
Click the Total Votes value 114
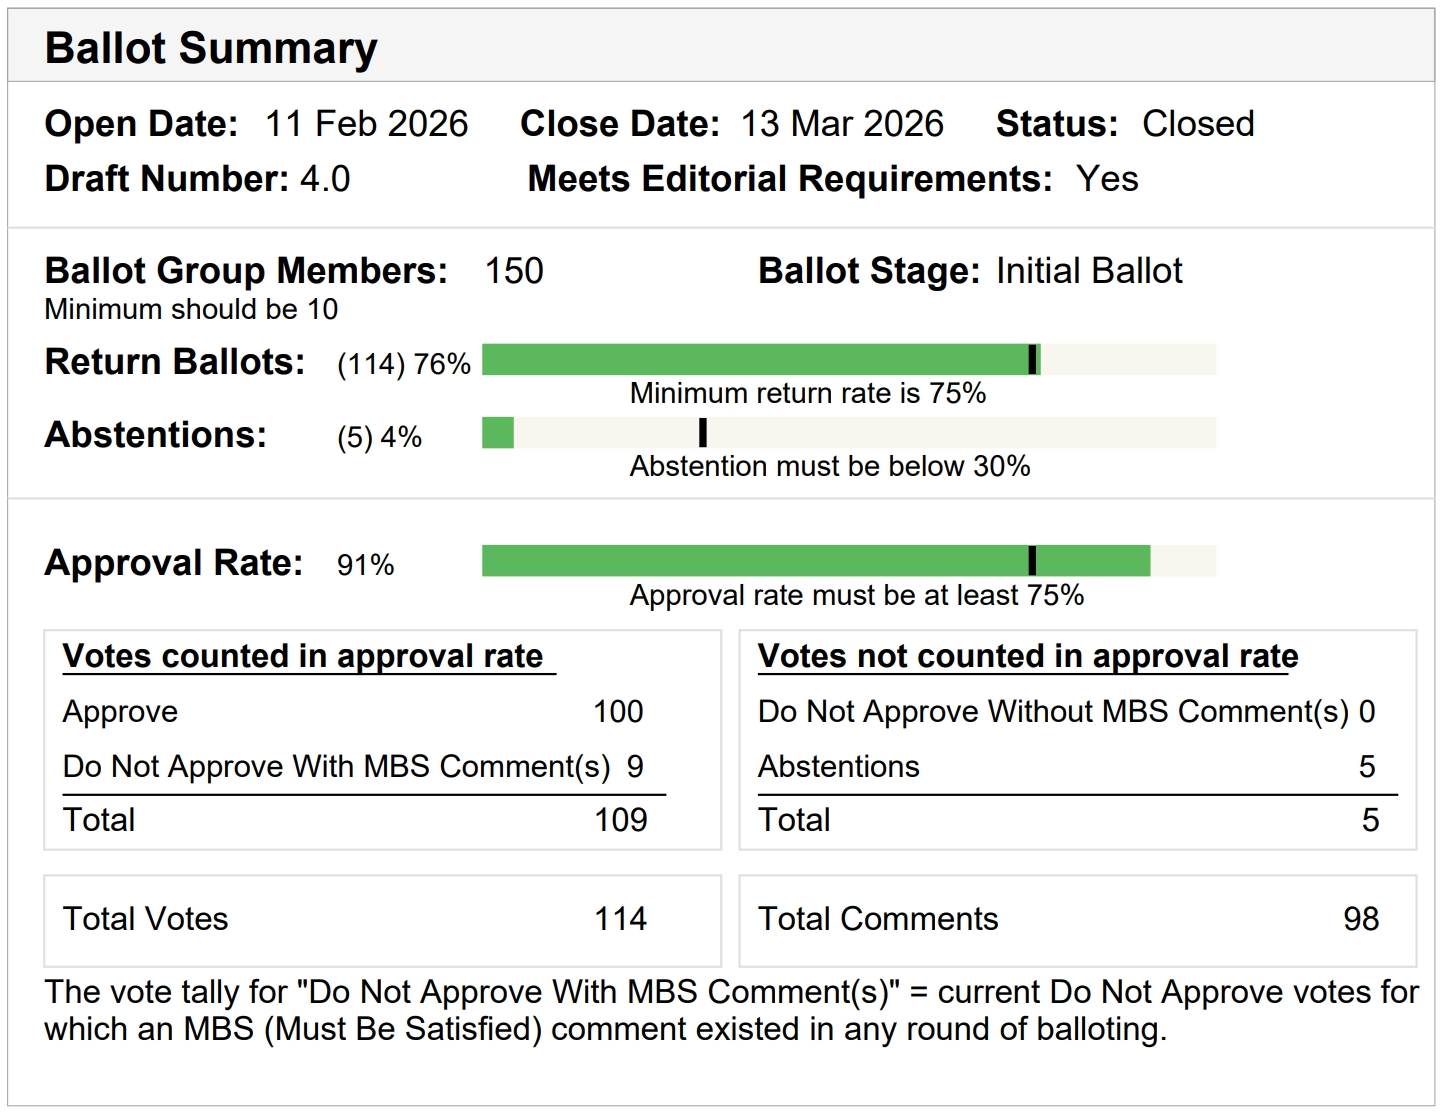(621, 919)
